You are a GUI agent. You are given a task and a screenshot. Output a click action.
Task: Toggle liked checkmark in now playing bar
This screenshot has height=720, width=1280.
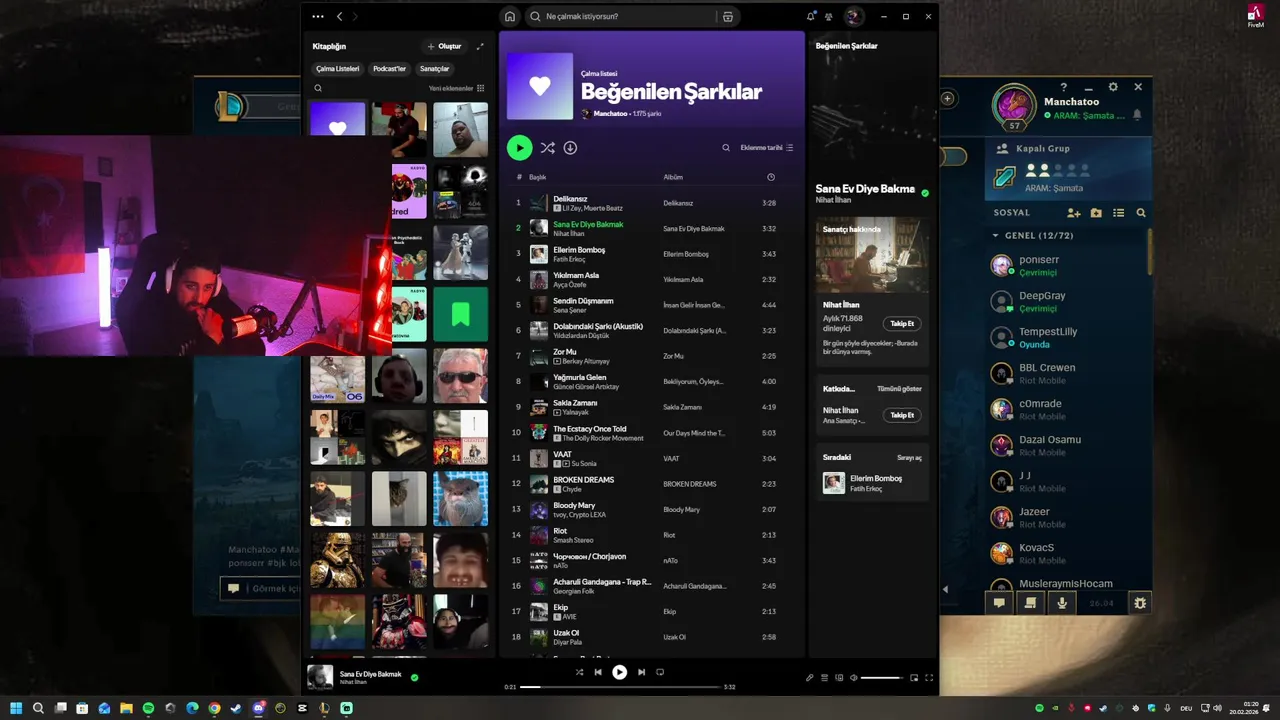pyautogui.click(x=415, y=677)
